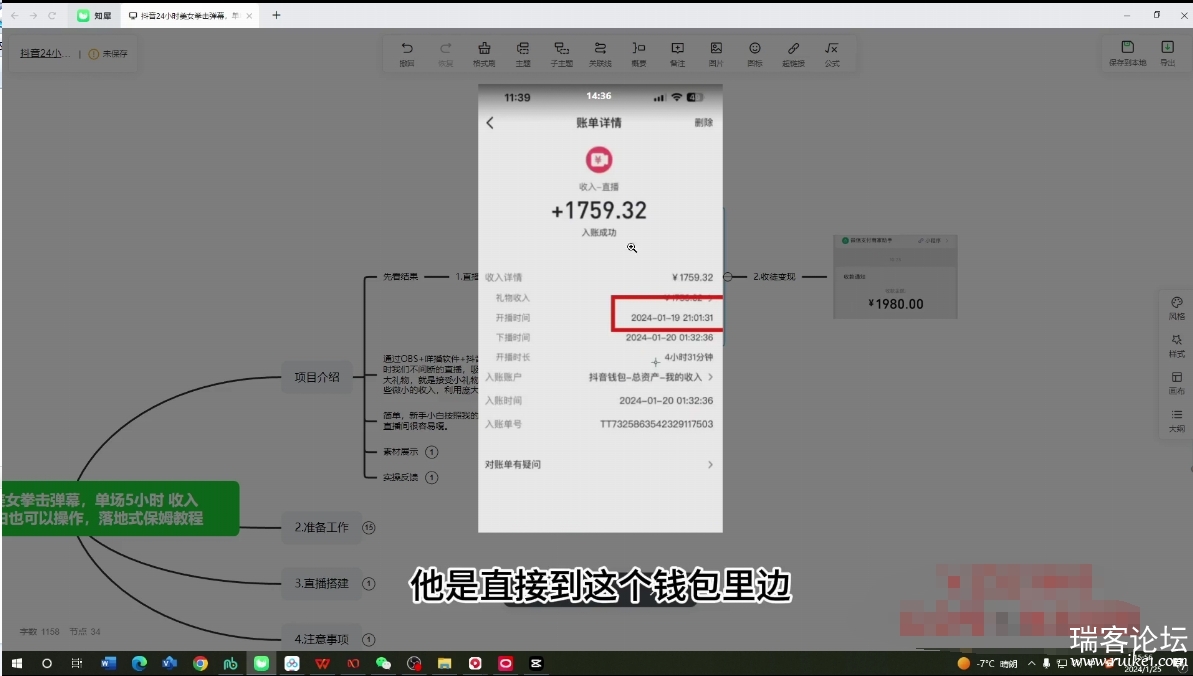
Task: Export the mind map (导出)
Action: click(1168, 53)
